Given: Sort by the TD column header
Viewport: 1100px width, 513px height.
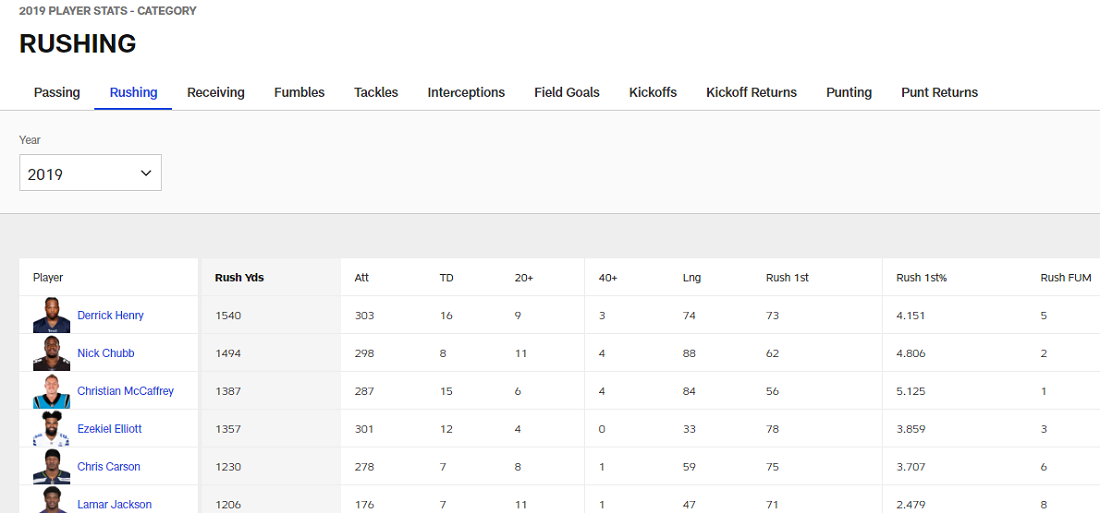Looking at the screenshot, I should (x=446, y=277).
